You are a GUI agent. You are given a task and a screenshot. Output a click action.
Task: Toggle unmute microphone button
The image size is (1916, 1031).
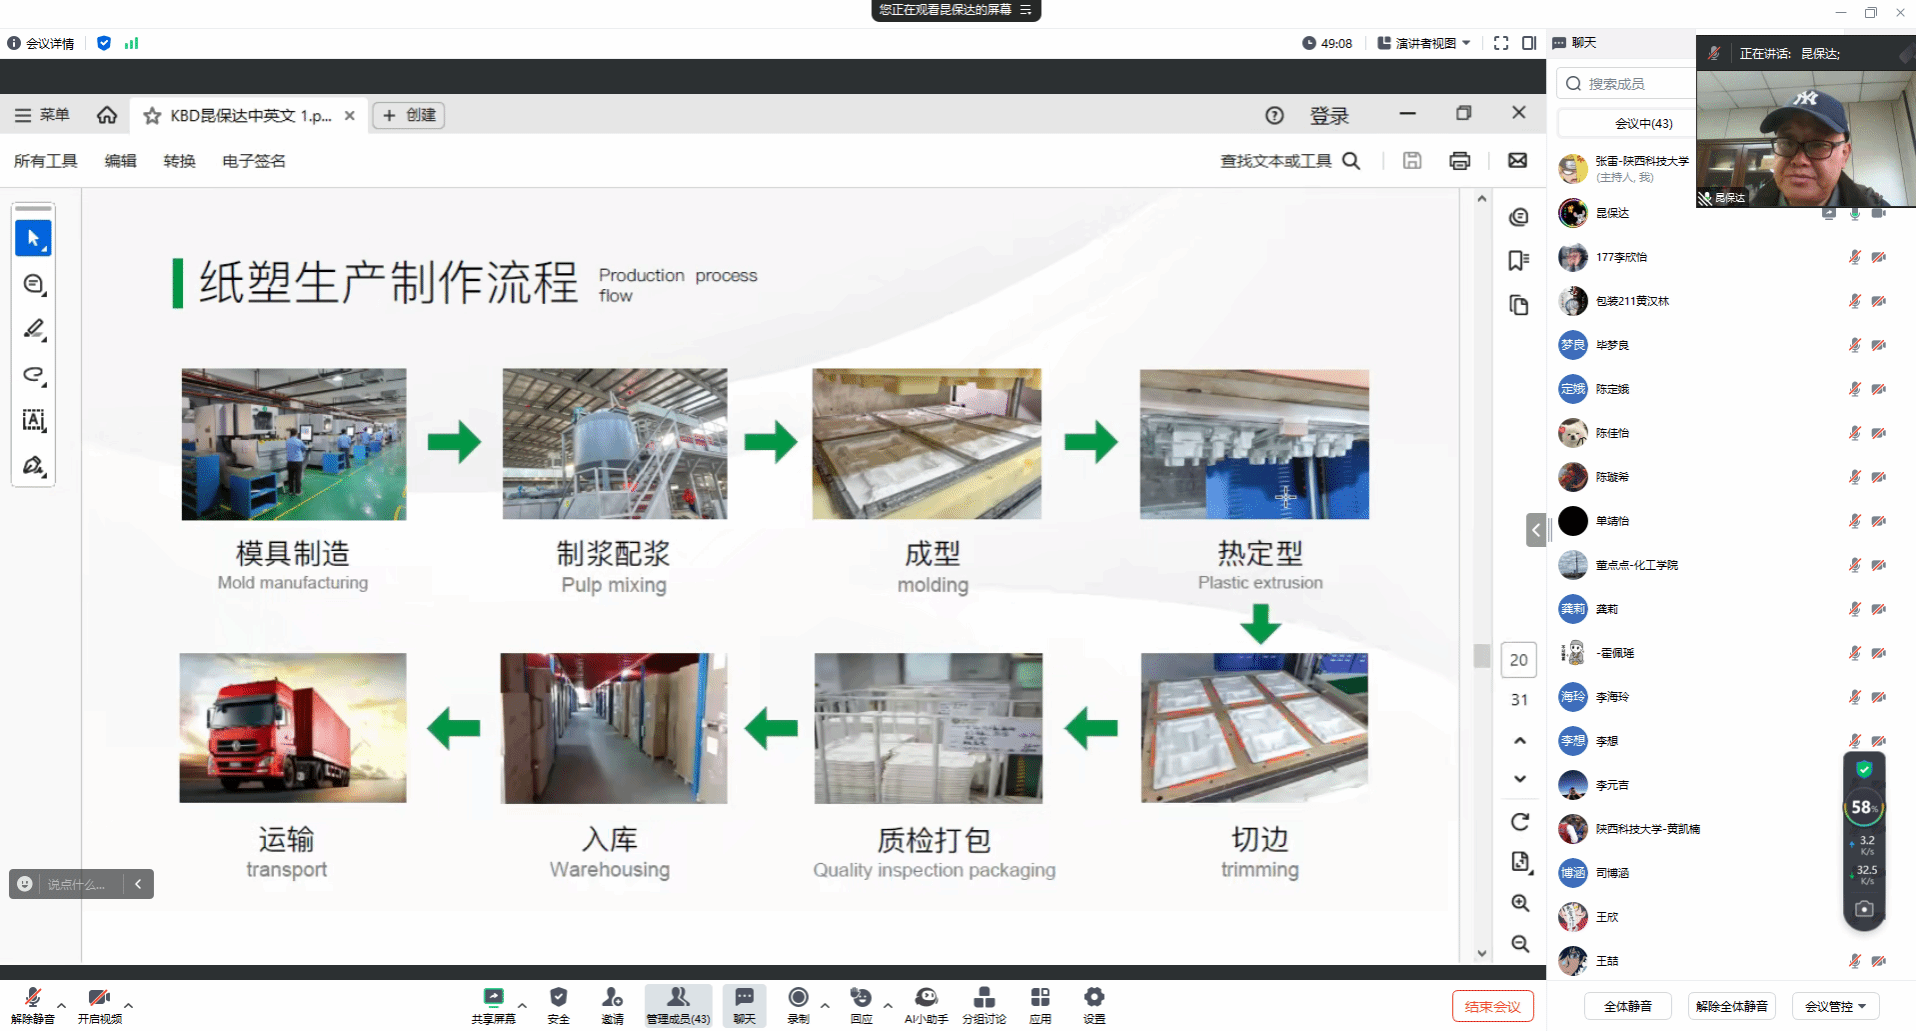32,1004
